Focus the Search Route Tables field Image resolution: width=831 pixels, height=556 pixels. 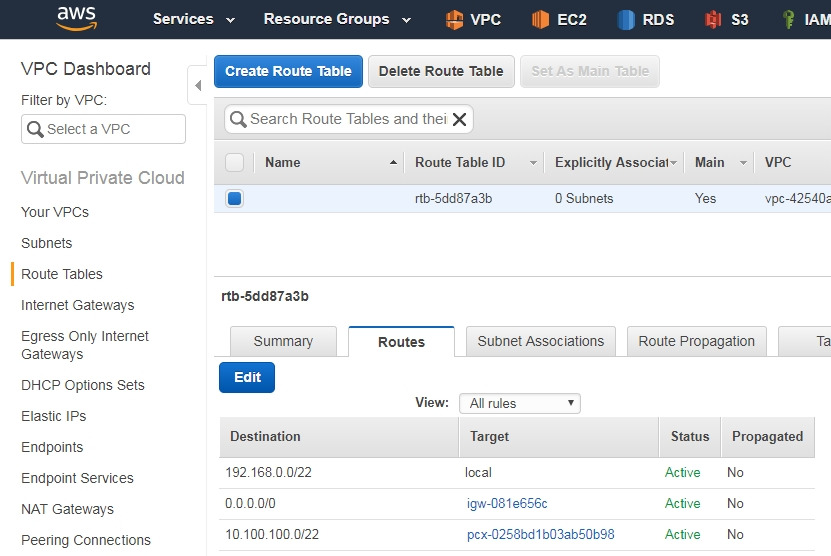pos(349,119)
